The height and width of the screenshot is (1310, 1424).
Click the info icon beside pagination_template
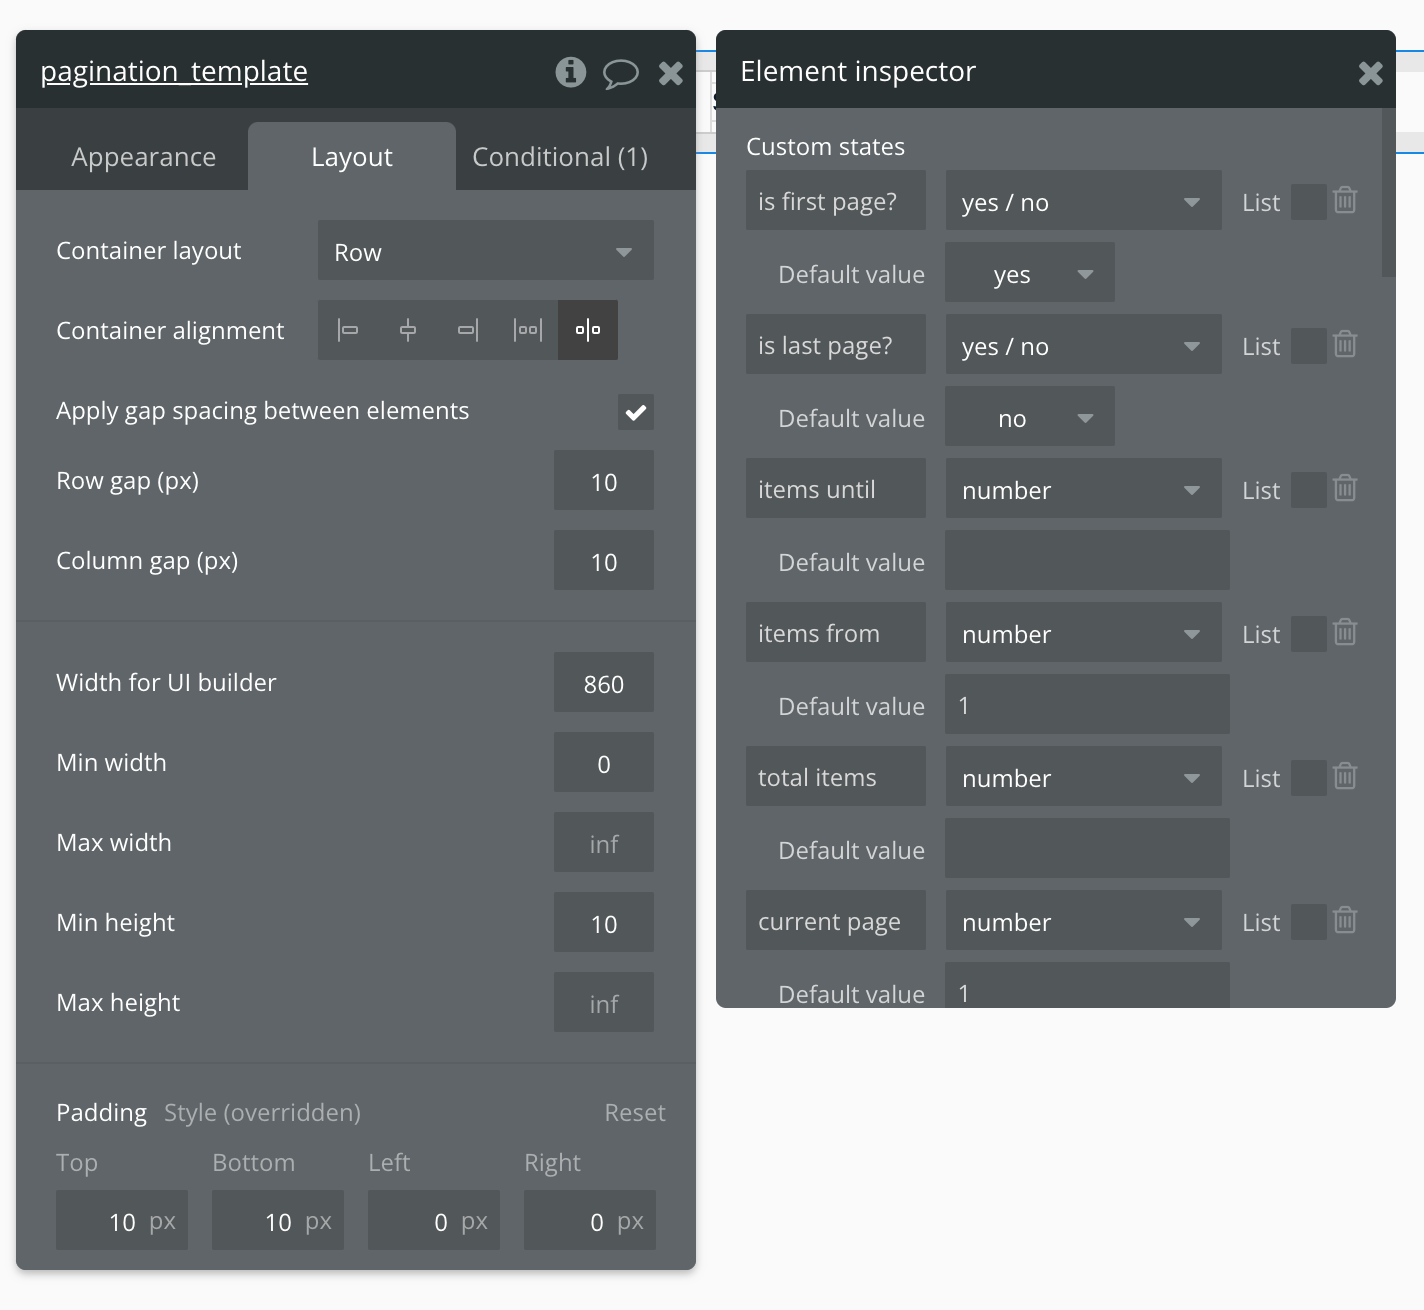coord(570,72)
